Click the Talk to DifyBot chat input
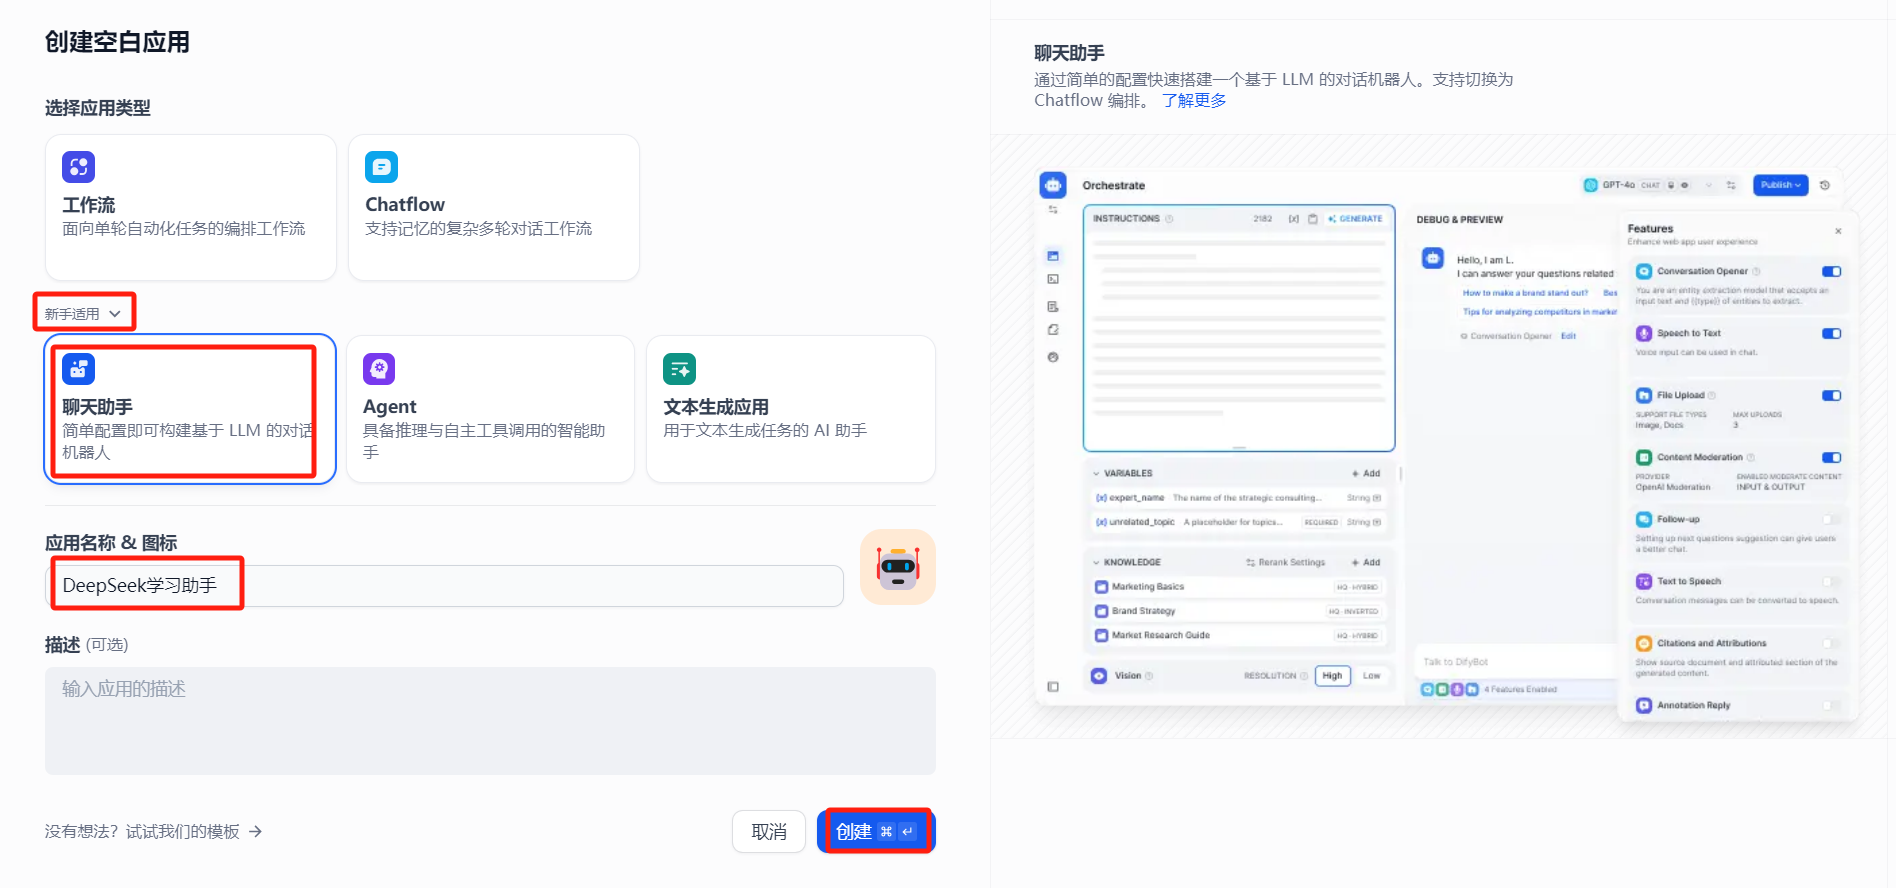The width and height of the screenshot is (1896, 888). 1515,662
